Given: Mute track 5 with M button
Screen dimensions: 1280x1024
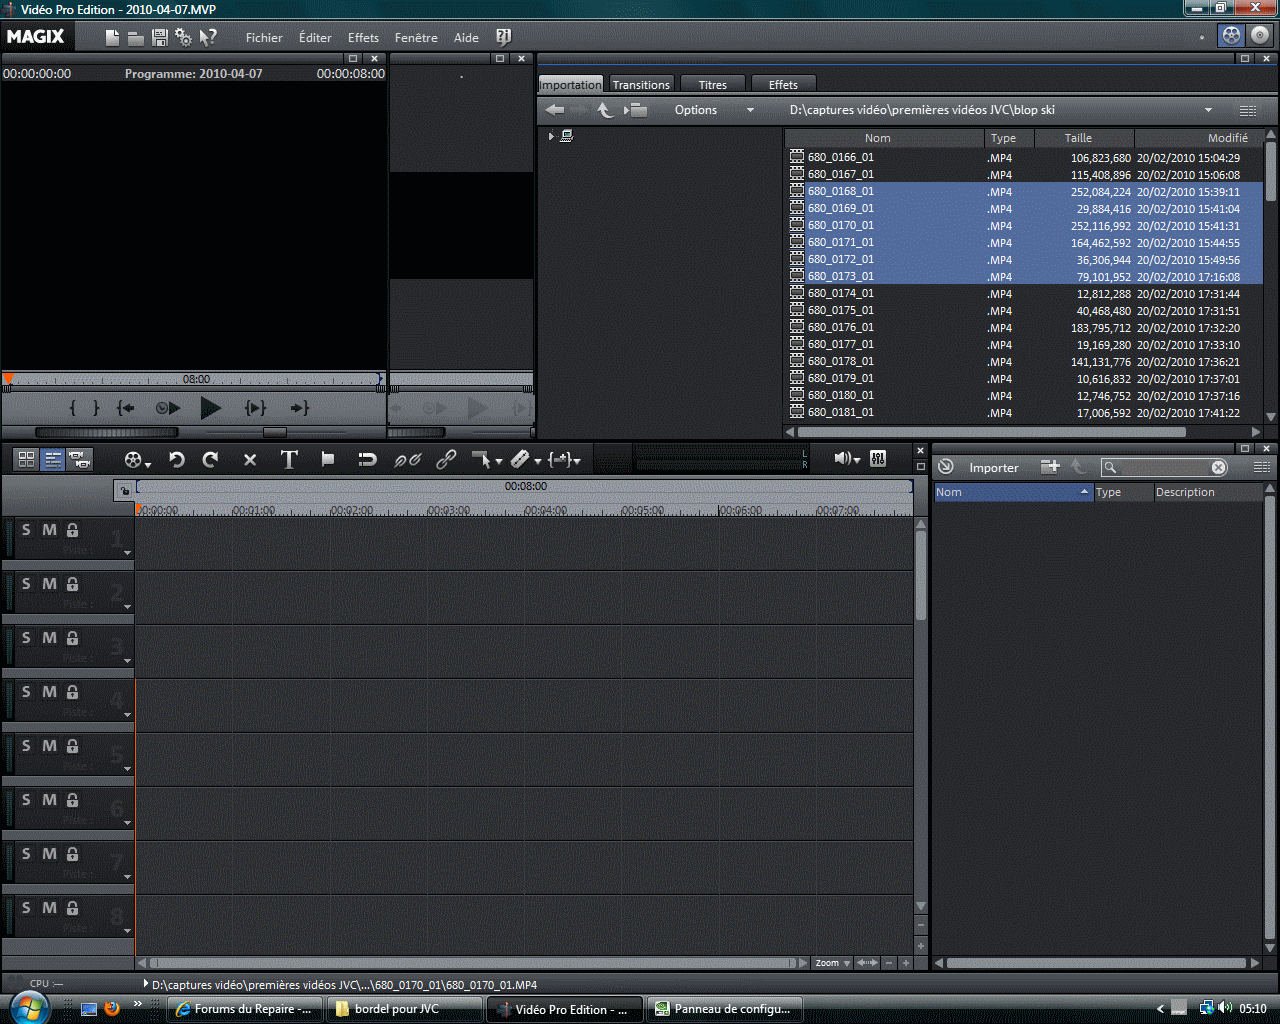Looking at the screenshot, I should pos(49,746).
